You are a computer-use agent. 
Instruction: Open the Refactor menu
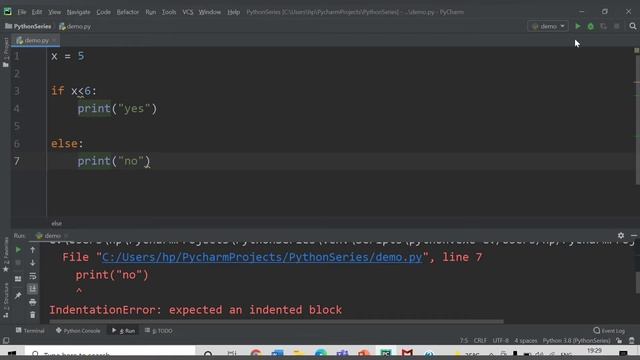pos(127,12)
